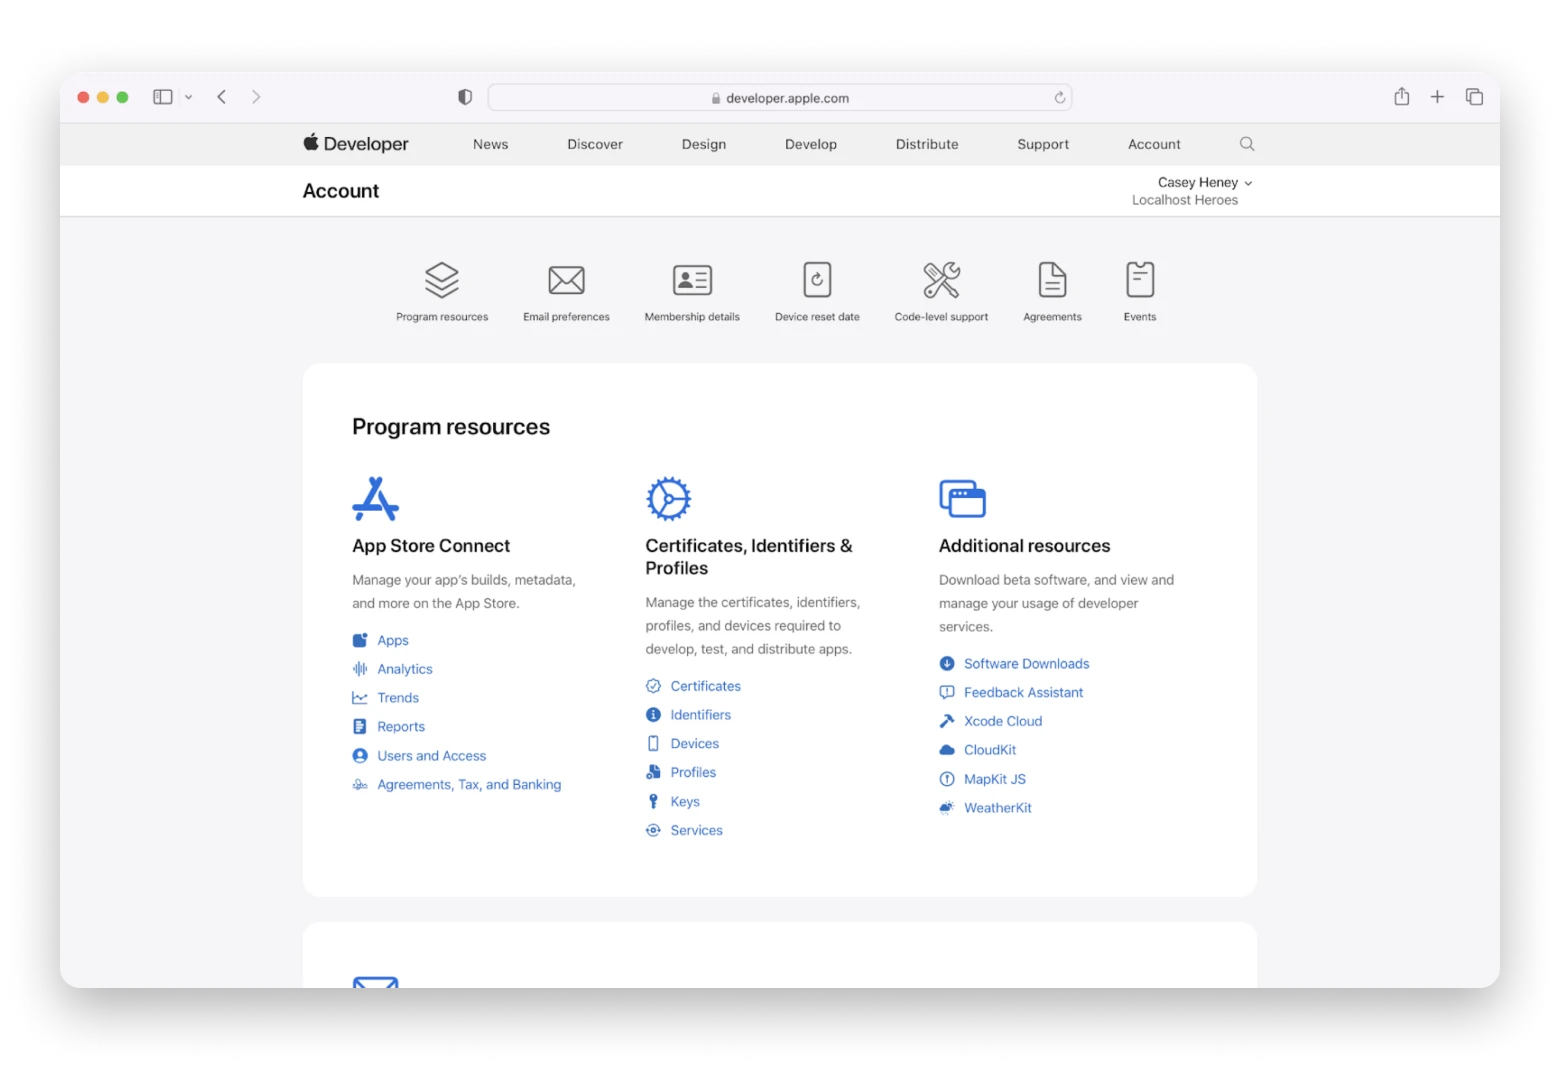
Task: Click the search magnifying glass icon
Action: click(x=1247, y=144)
